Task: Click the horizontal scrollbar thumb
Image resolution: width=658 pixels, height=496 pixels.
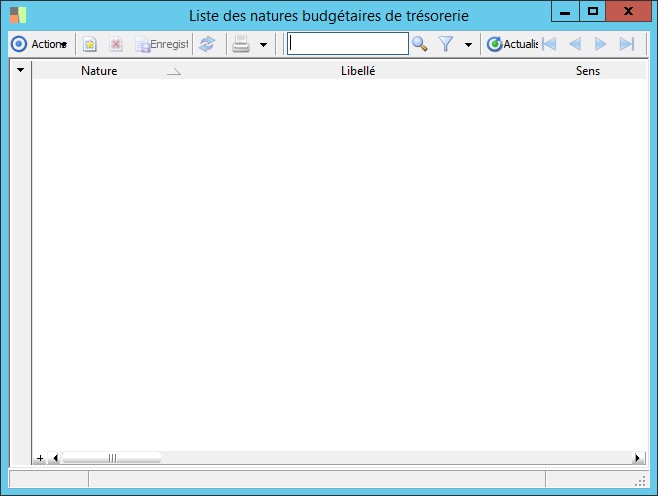Action: tap(112, 458)
